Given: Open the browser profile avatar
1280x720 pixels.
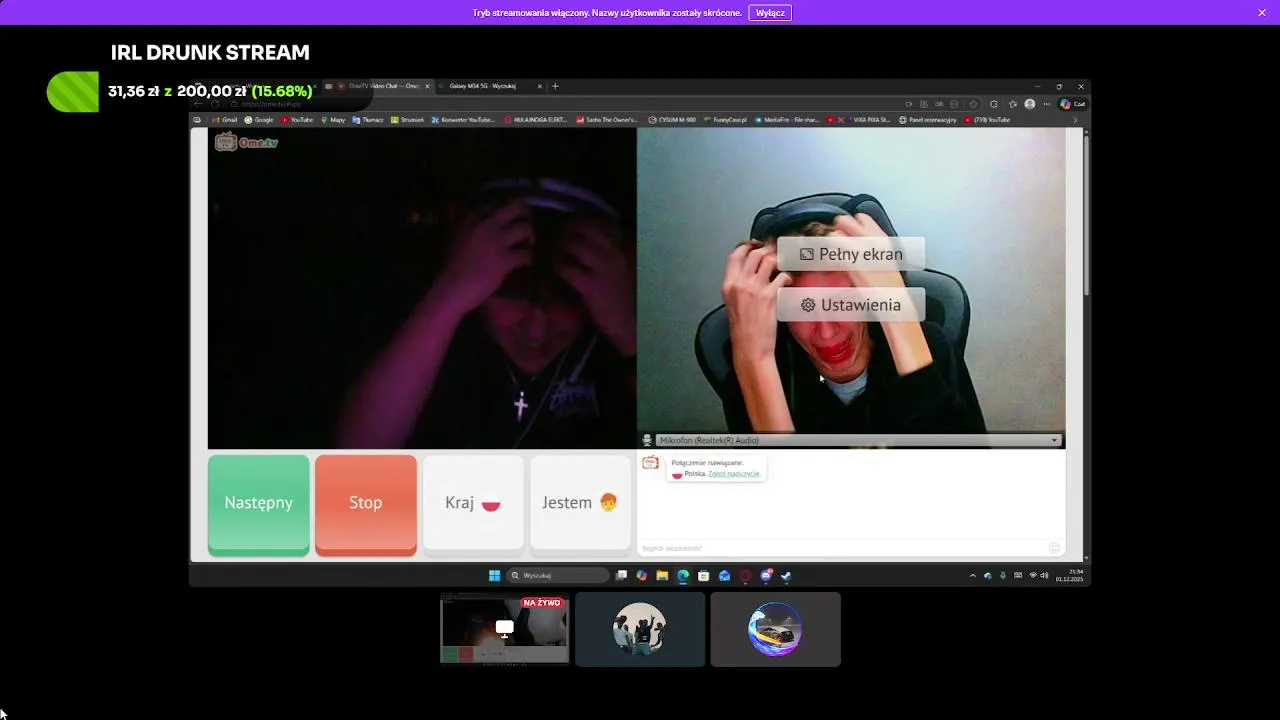Looking at the screenshot, I should [1030, 104].
